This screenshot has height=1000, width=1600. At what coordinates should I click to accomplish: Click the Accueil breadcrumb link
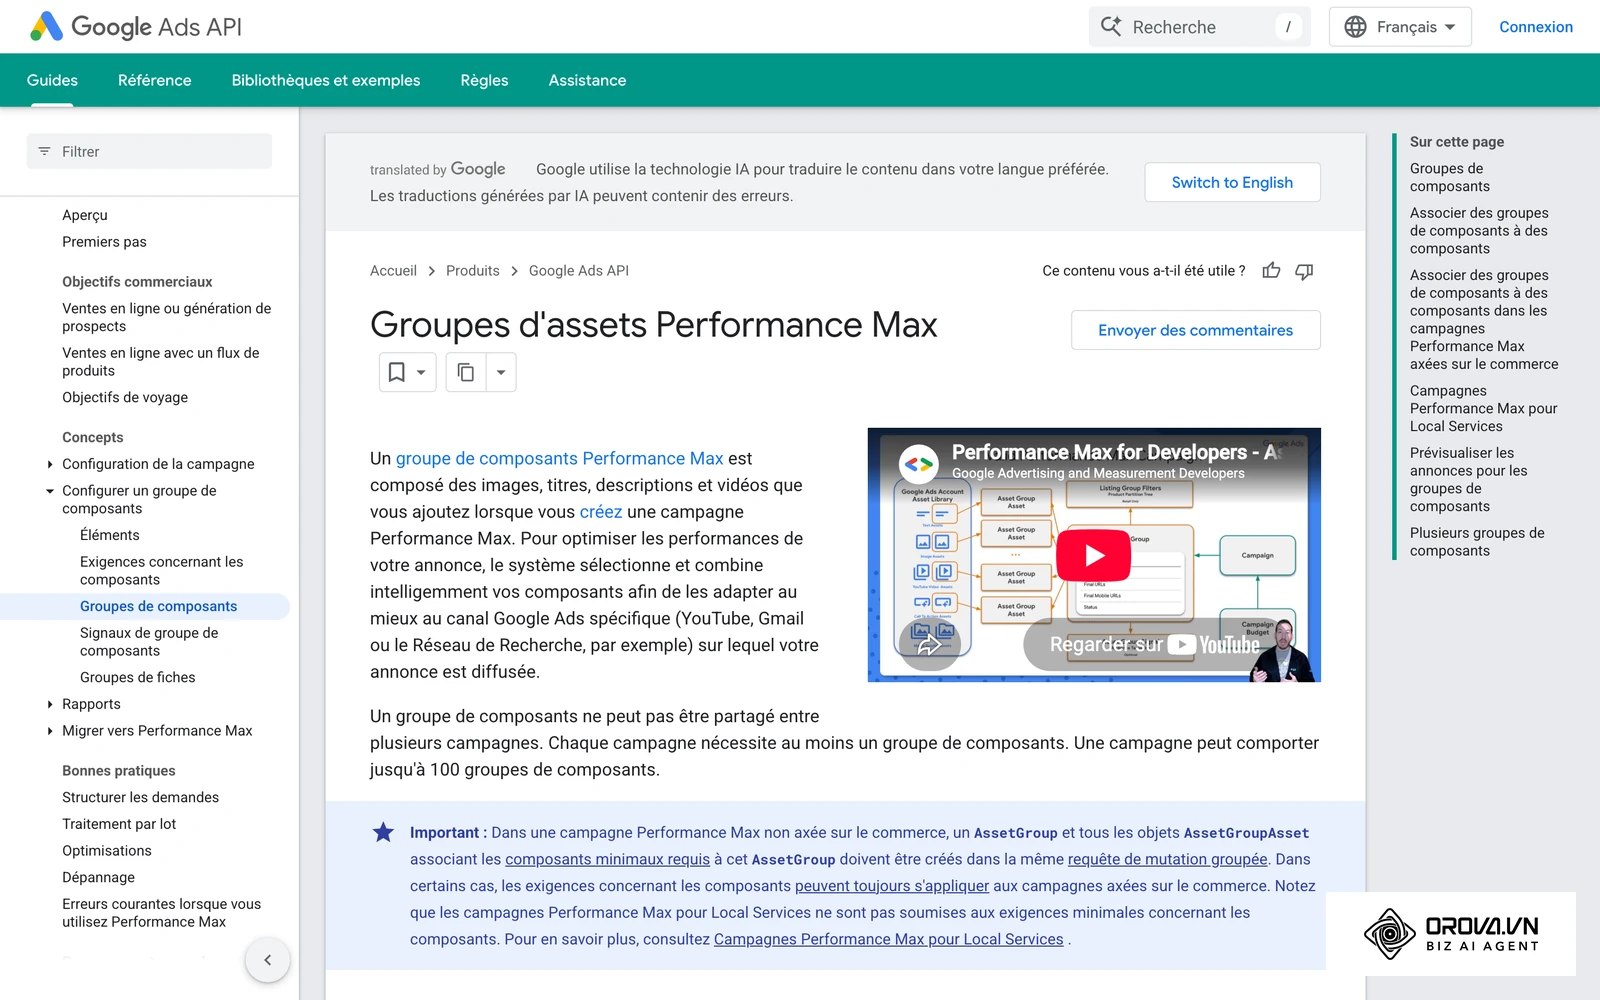tap(393, 271)
